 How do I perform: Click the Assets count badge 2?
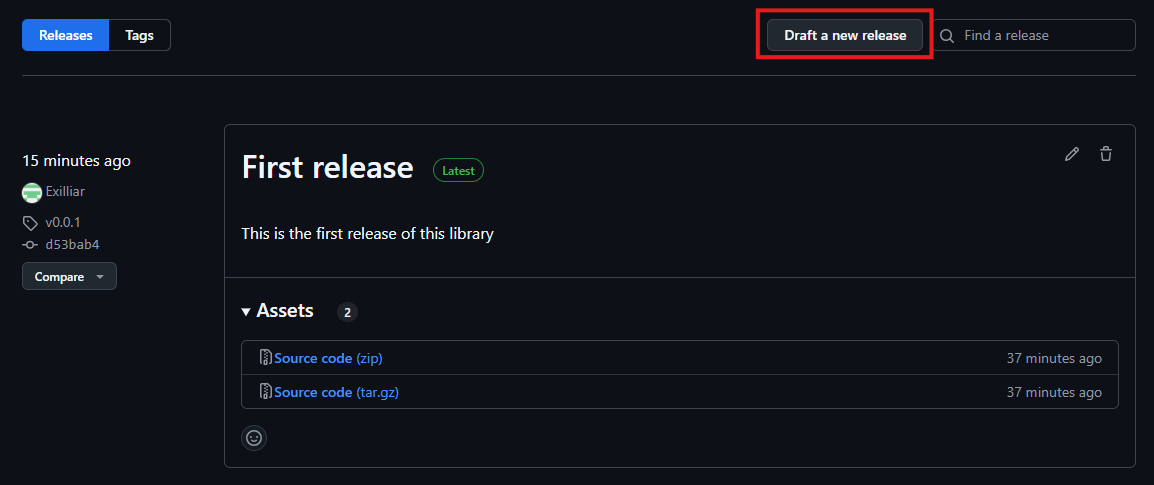(x=347, y=312)
